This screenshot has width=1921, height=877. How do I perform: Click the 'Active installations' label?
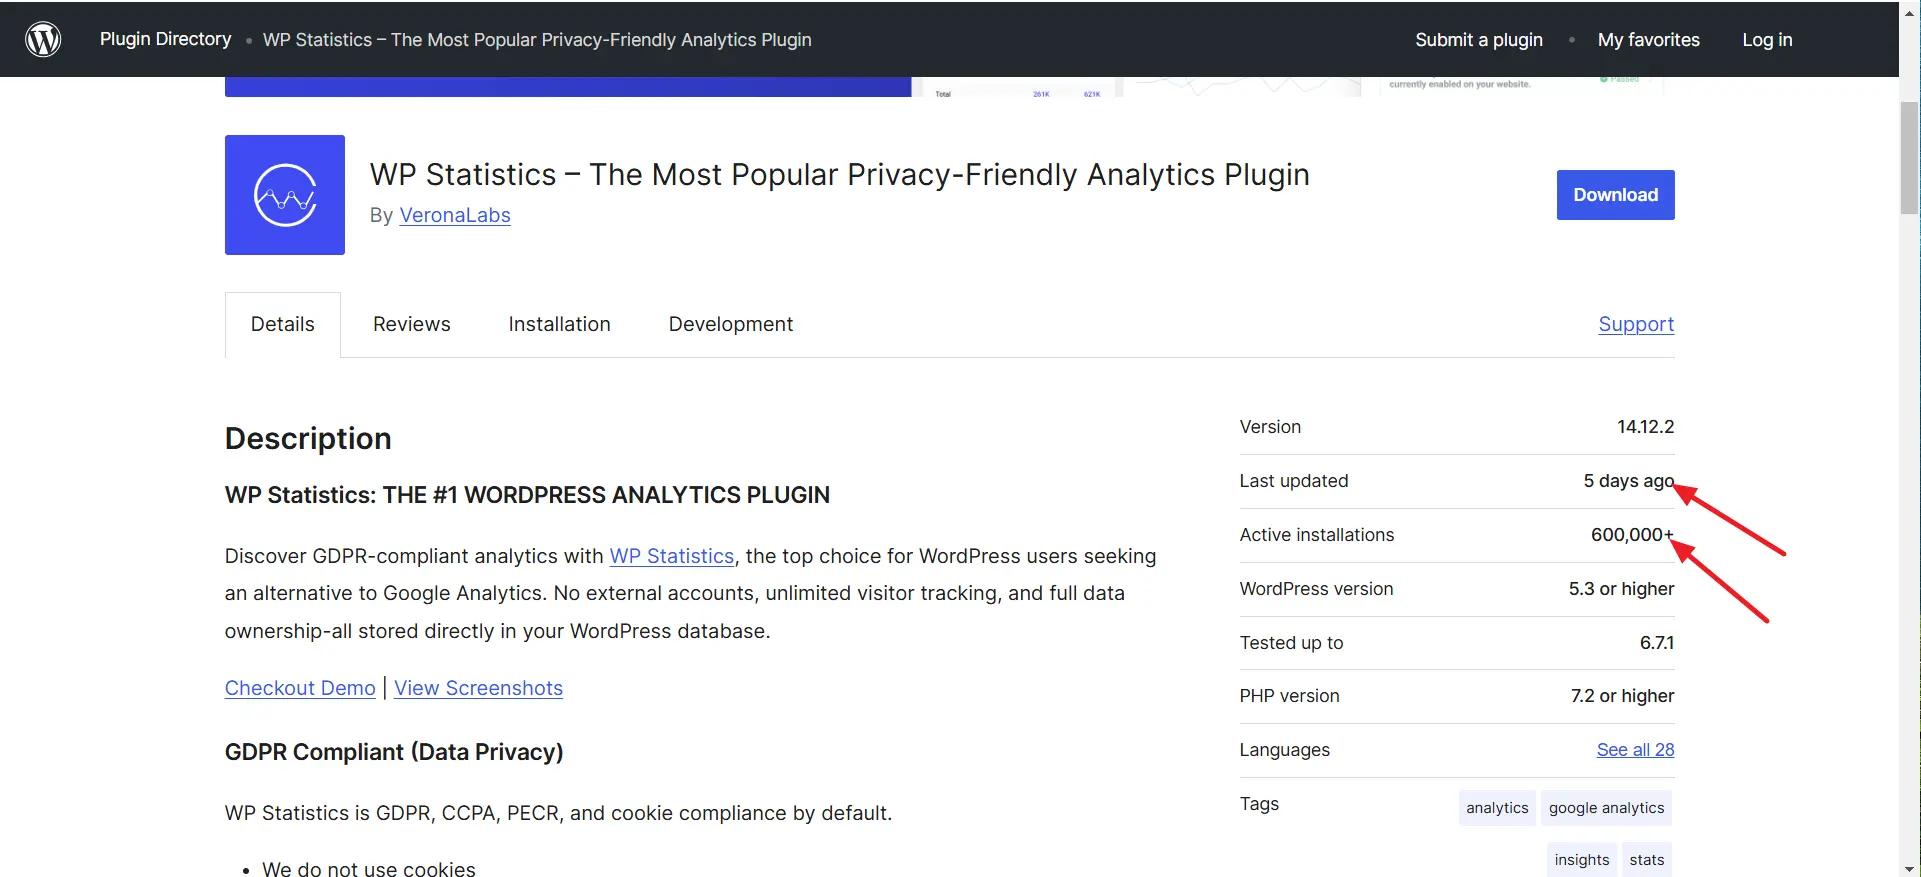click(x=1317, y=535)
